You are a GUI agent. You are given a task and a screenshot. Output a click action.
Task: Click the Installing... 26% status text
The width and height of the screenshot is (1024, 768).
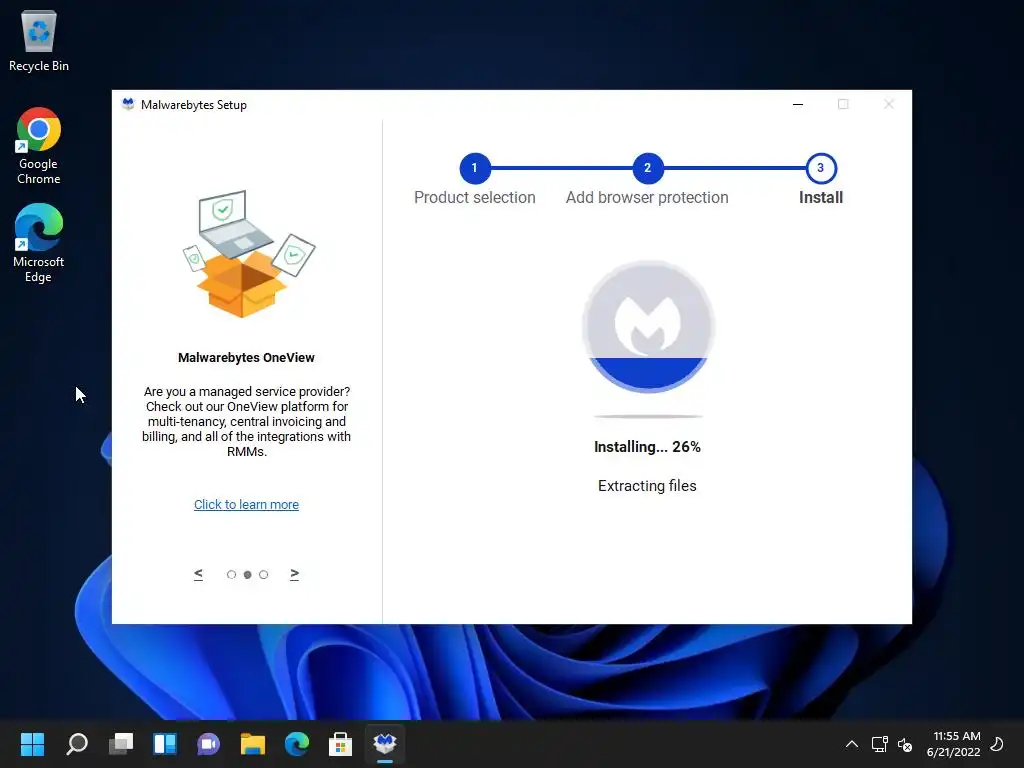tap(647, 447)
